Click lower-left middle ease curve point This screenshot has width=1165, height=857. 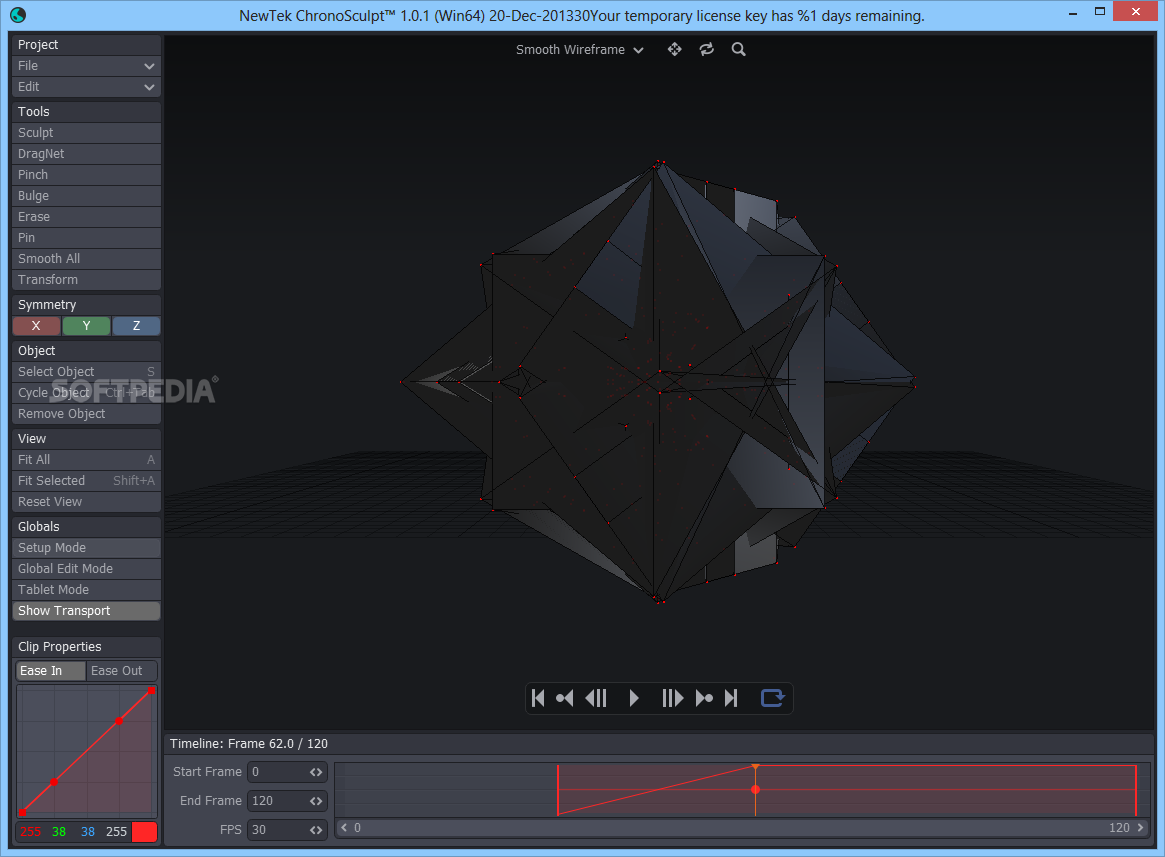tap(53, 782)
